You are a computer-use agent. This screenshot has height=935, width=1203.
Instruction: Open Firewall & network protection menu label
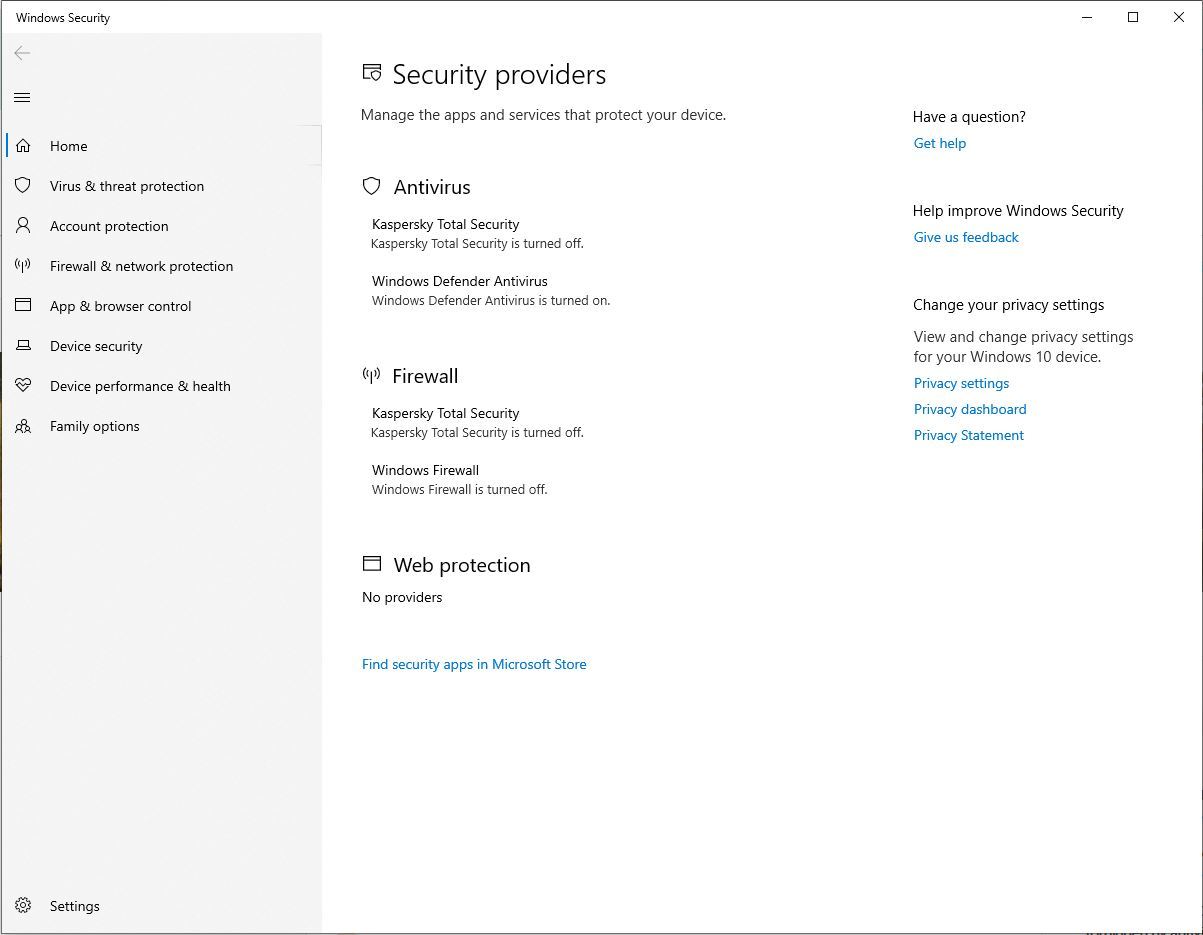[x=141, y=266]
